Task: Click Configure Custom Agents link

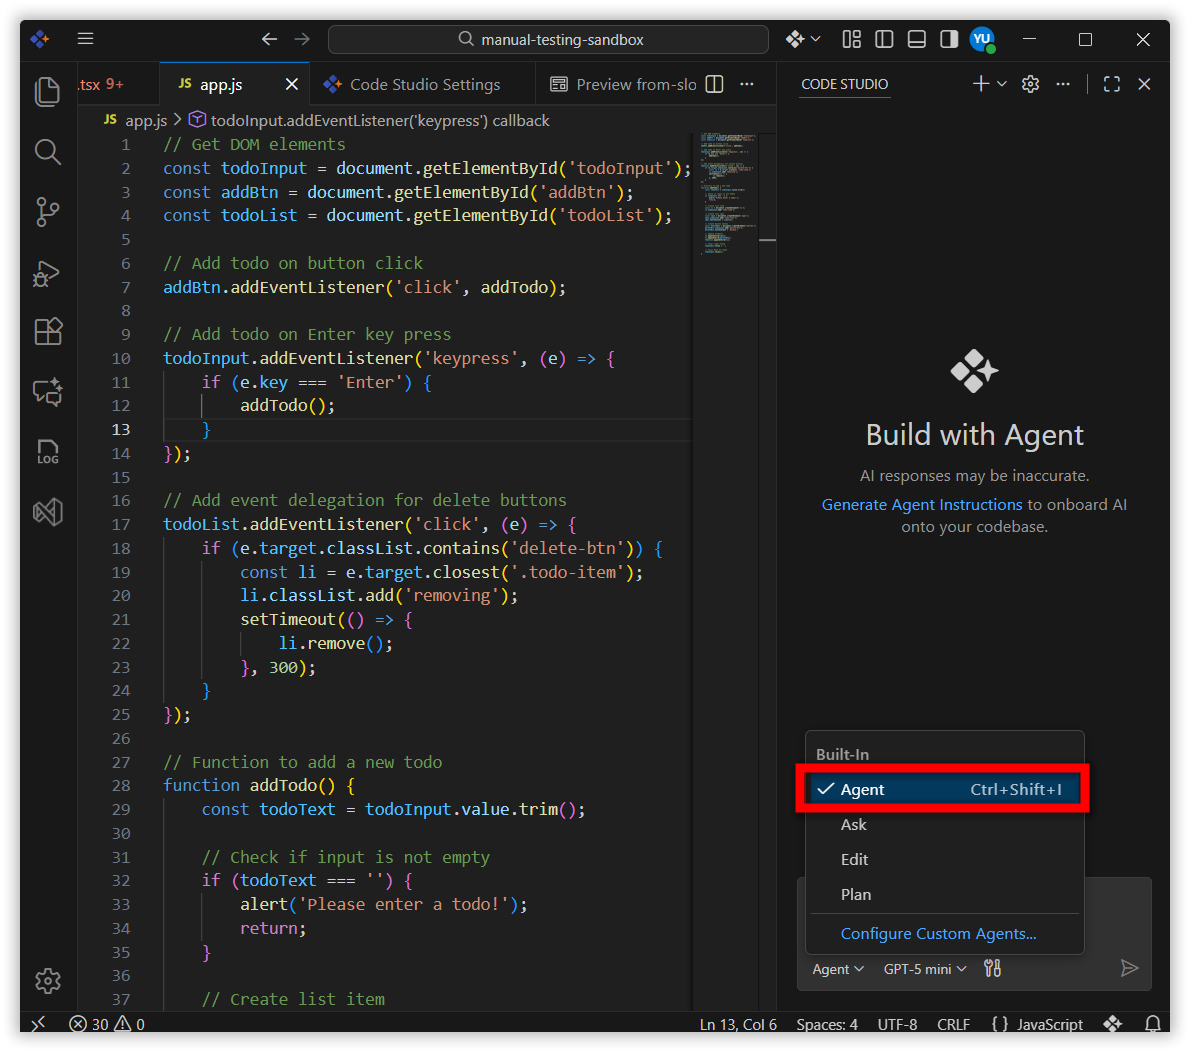Action: (x=938, y=933)
